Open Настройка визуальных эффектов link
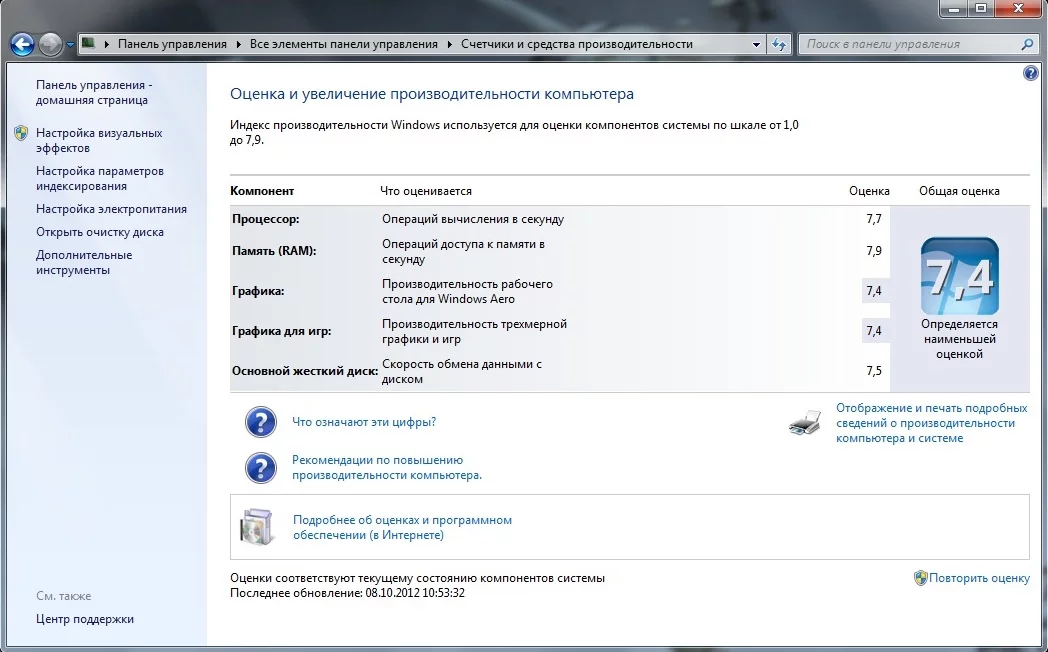 (99, 140)
